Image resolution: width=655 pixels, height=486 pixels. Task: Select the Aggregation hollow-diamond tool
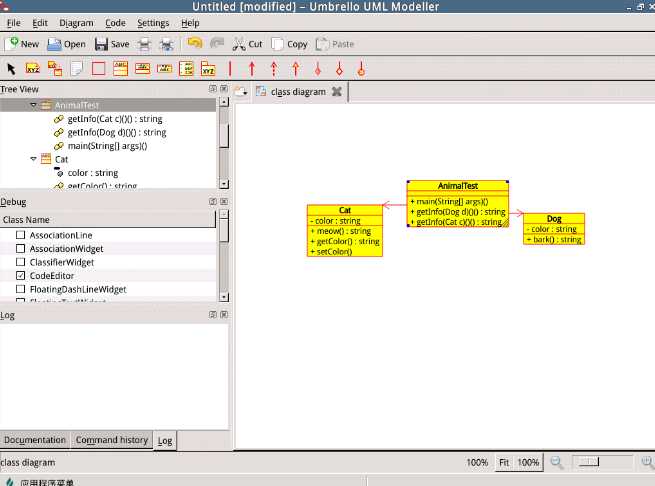tap(339, 69)
